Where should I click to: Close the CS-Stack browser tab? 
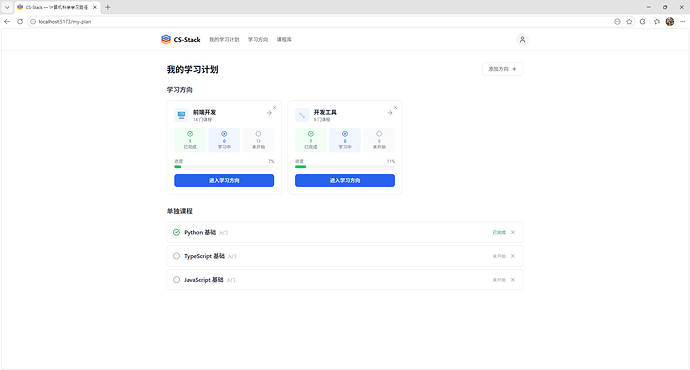point(95,7)
